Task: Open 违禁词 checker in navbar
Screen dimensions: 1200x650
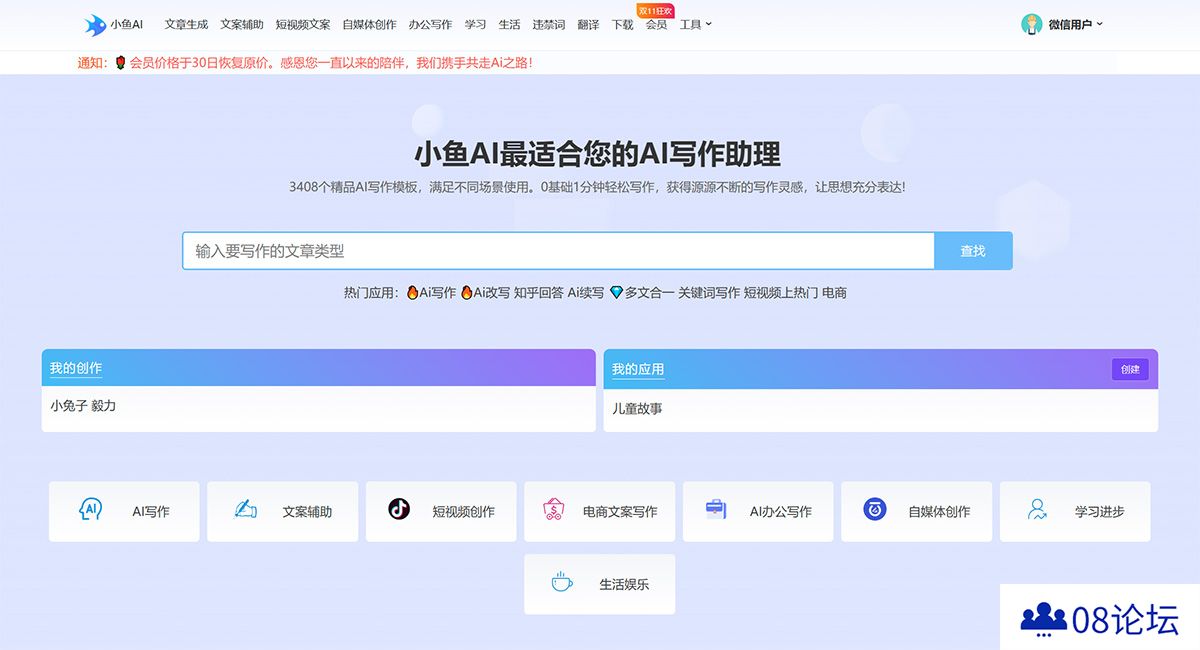Action: pyautogui.click(x=548, y=25)
